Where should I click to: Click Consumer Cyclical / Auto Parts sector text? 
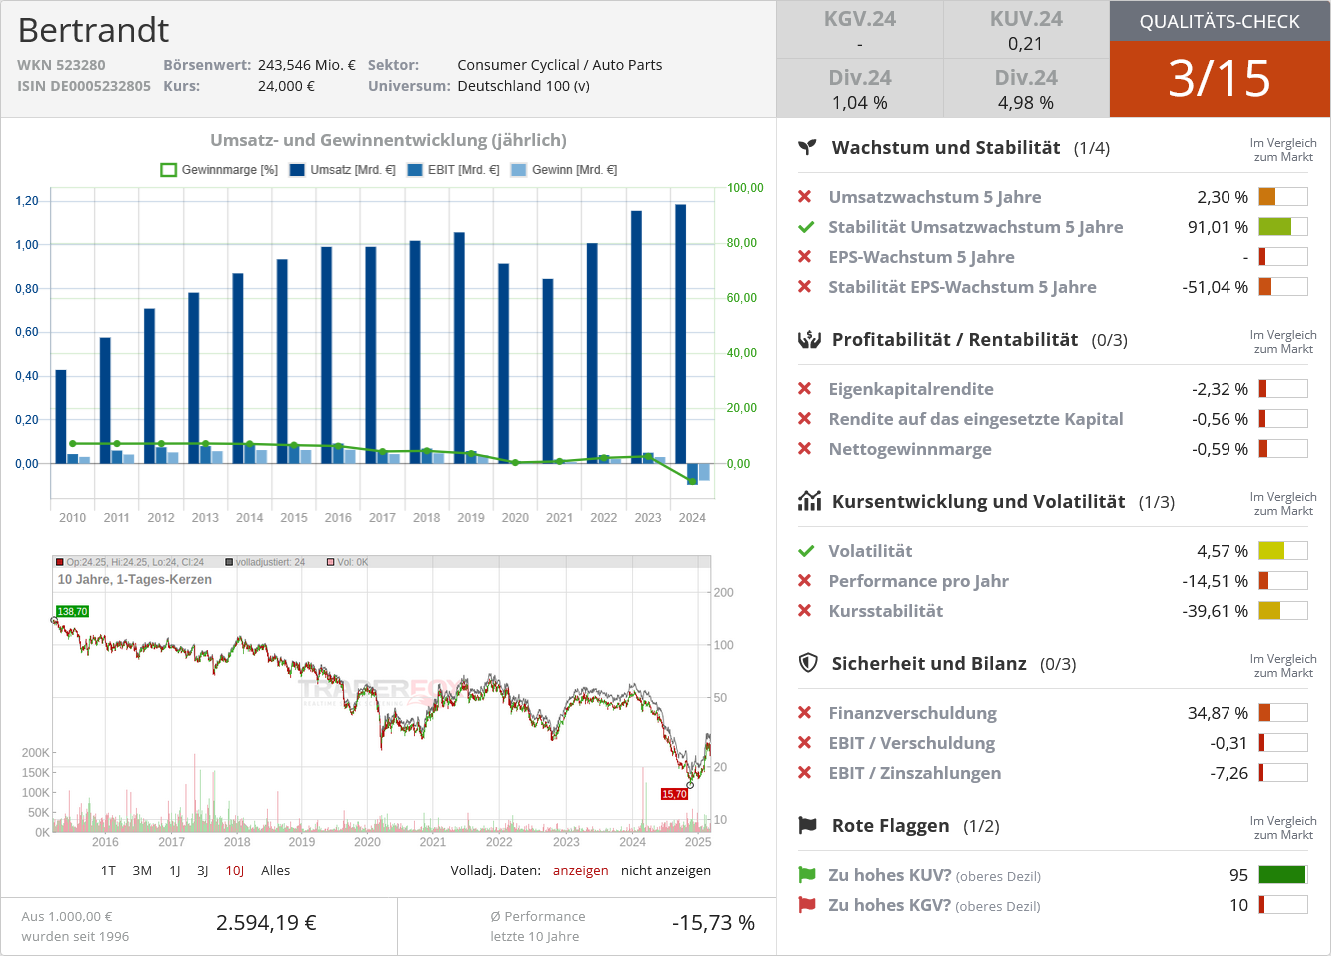tap(560, 65)
